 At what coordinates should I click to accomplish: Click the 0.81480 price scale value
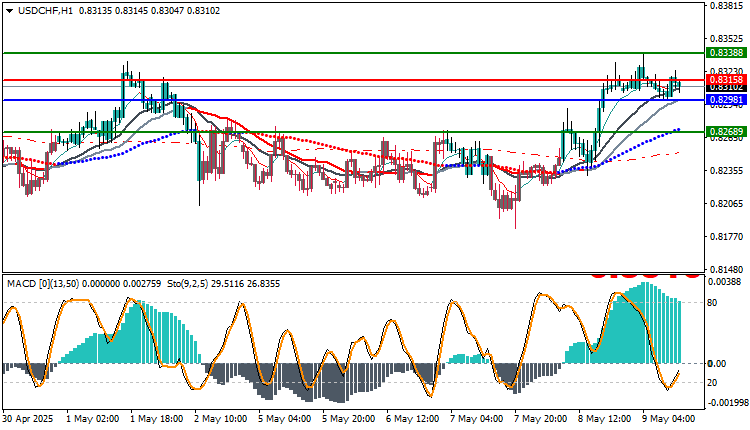727,270
